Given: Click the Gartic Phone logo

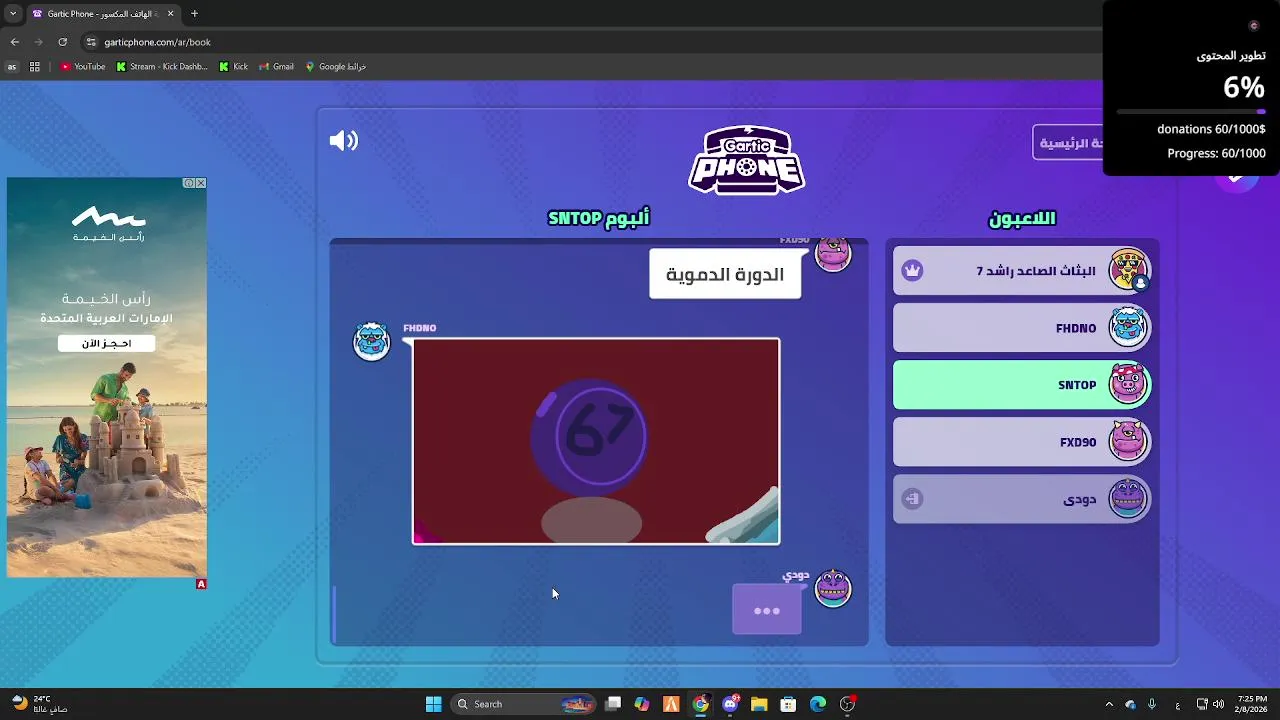Looking at the screenshot, I should pyautogui.click(x=746, y=160).
